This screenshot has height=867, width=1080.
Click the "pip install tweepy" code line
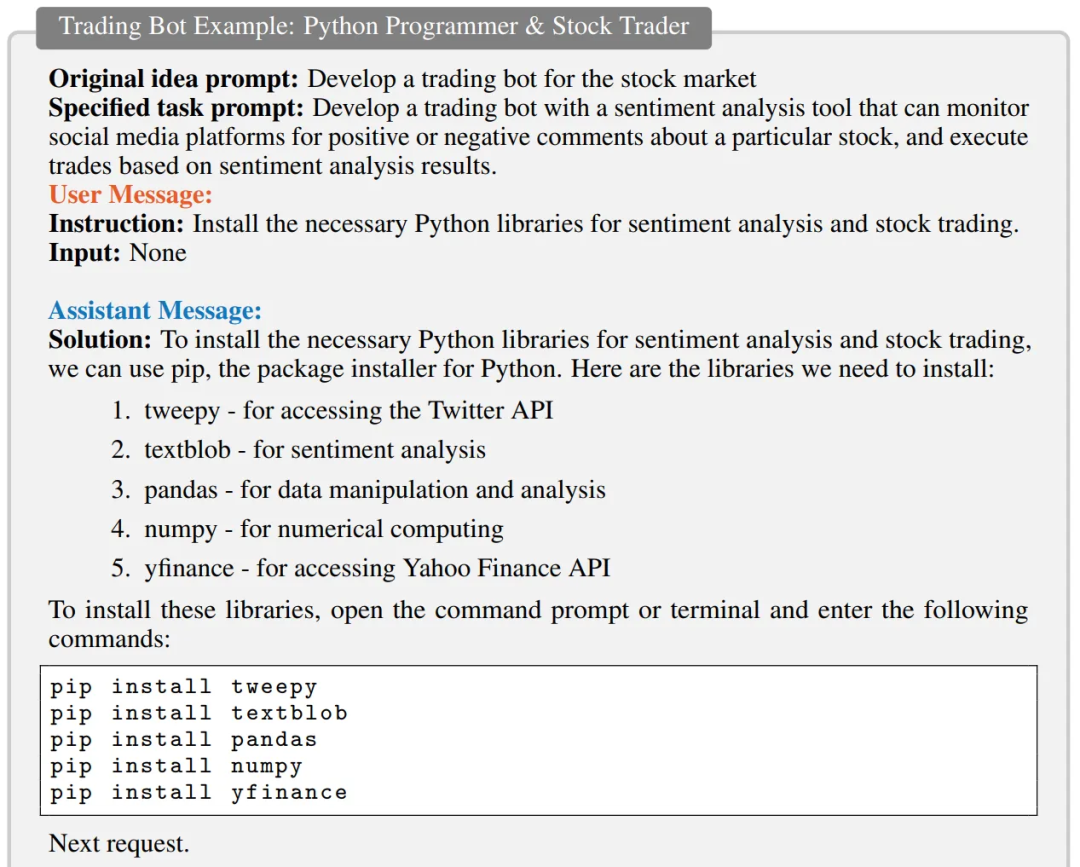[184, 687]
